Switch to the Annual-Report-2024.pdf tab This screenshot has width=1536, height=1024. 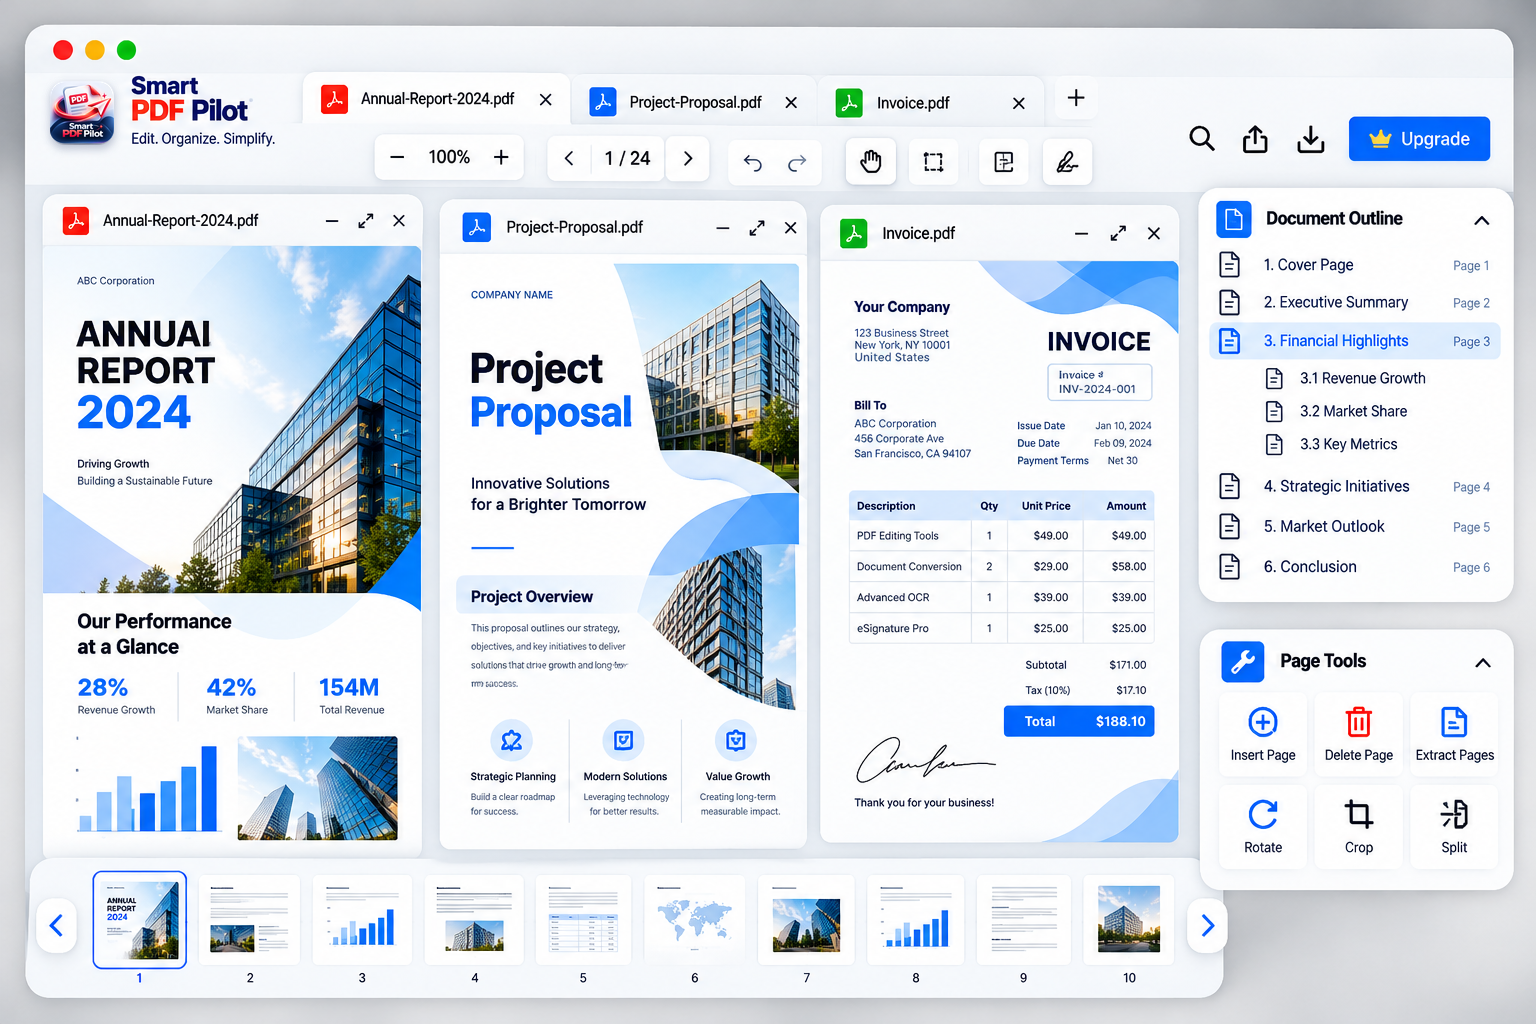coord(436,99)
